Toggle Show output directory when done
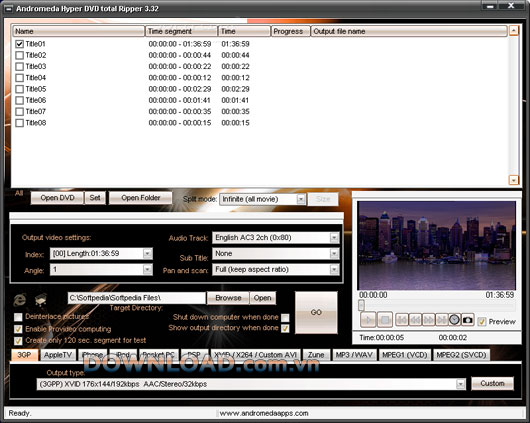Screen dimensions: 530x423 click(285, 328)
